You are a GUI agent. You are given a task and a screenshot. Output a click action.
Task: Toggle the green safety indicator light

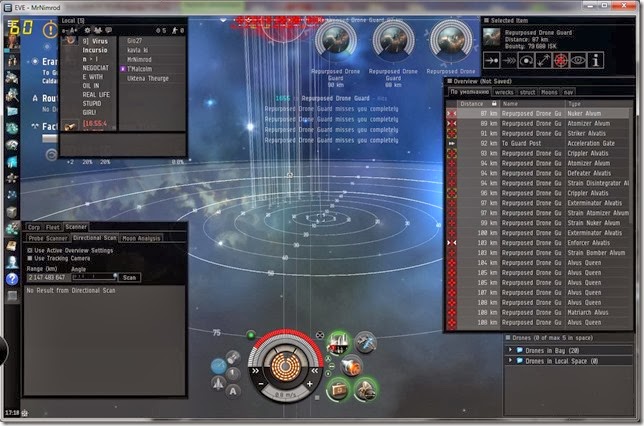(x=250, y=335)
